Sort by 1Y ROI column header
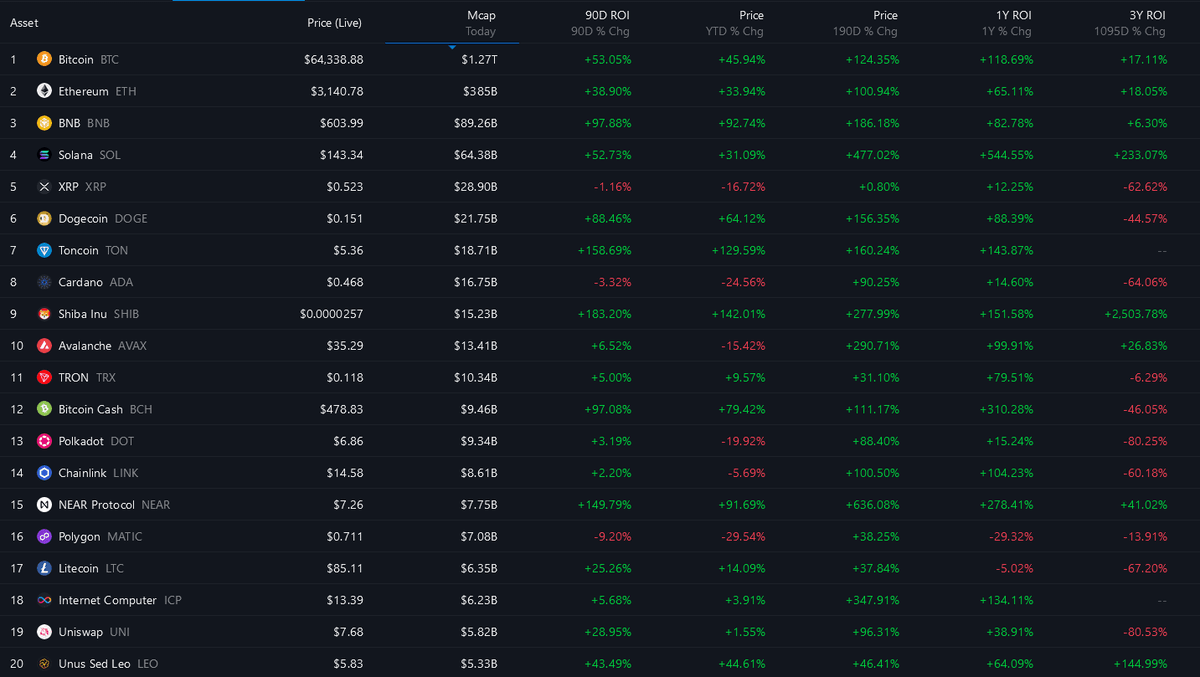This screenshot has width=1200, height=677. (1011, 23)
